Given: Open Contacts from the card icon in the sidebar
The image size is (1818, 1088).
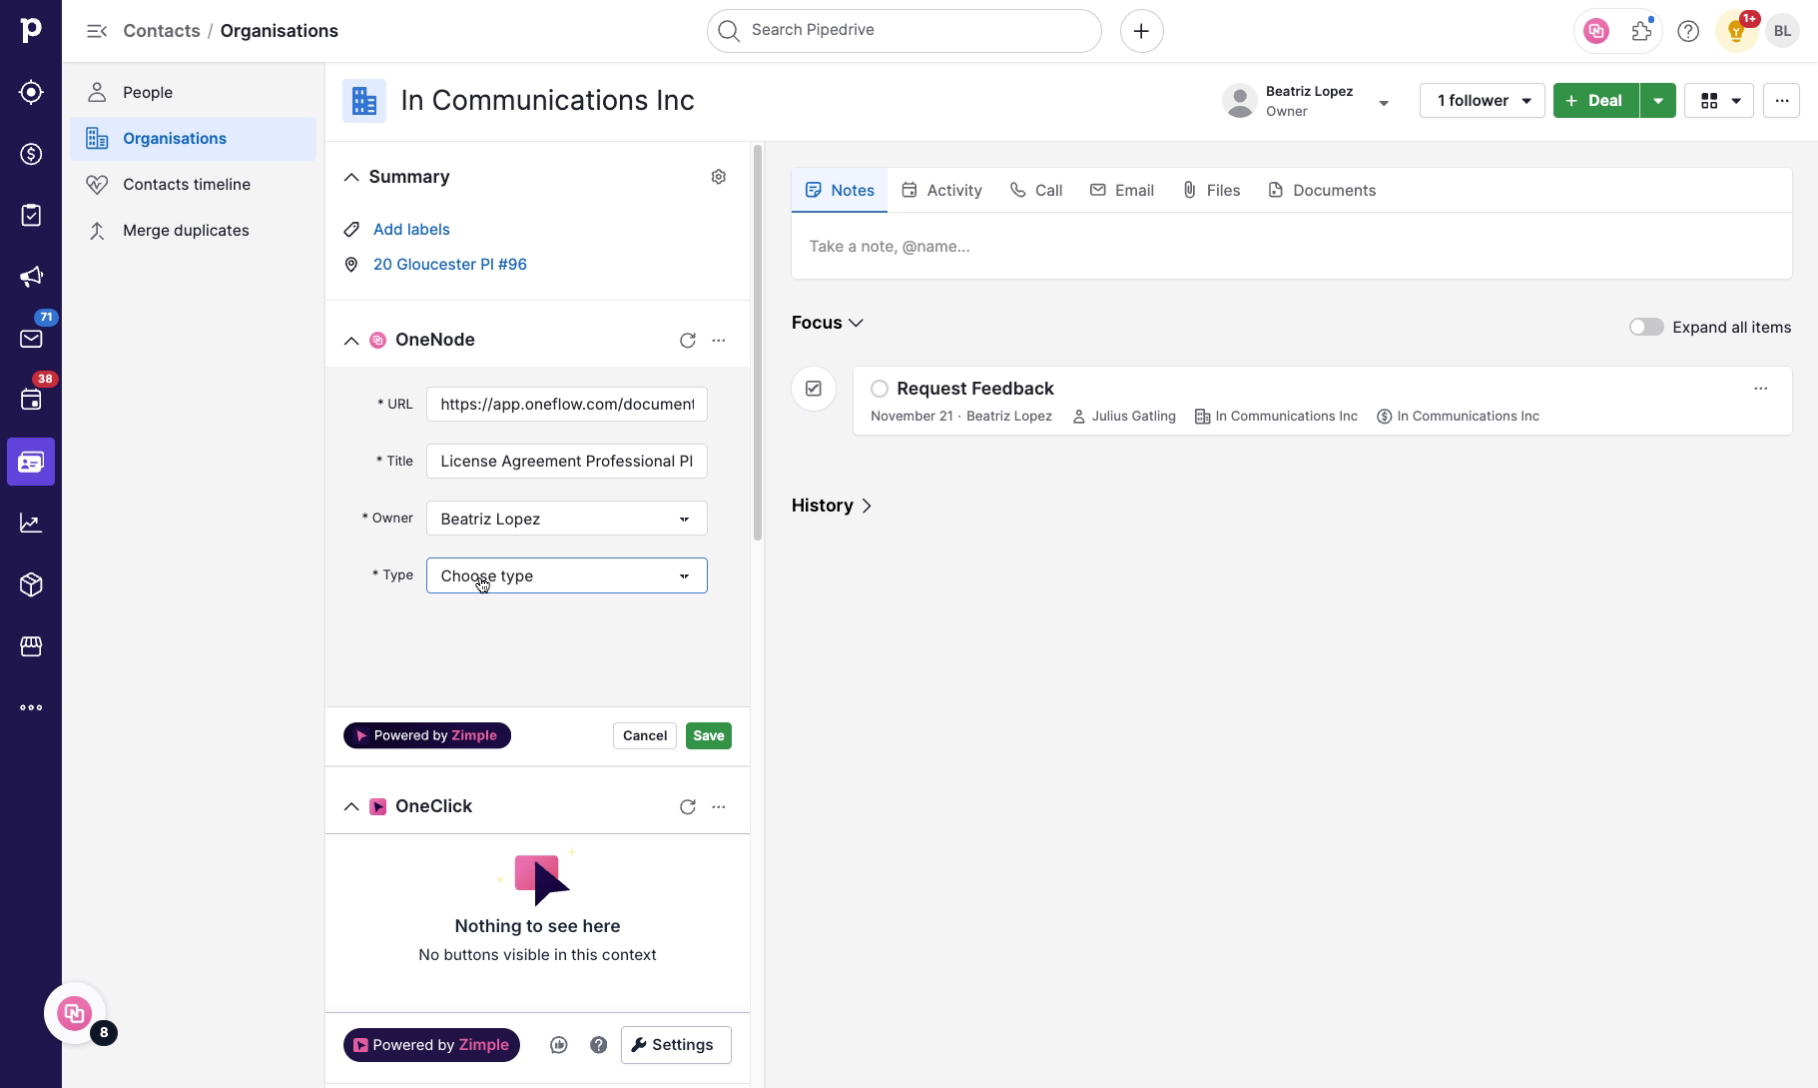Looking at the screenshot, I should [x=31, y=462].
